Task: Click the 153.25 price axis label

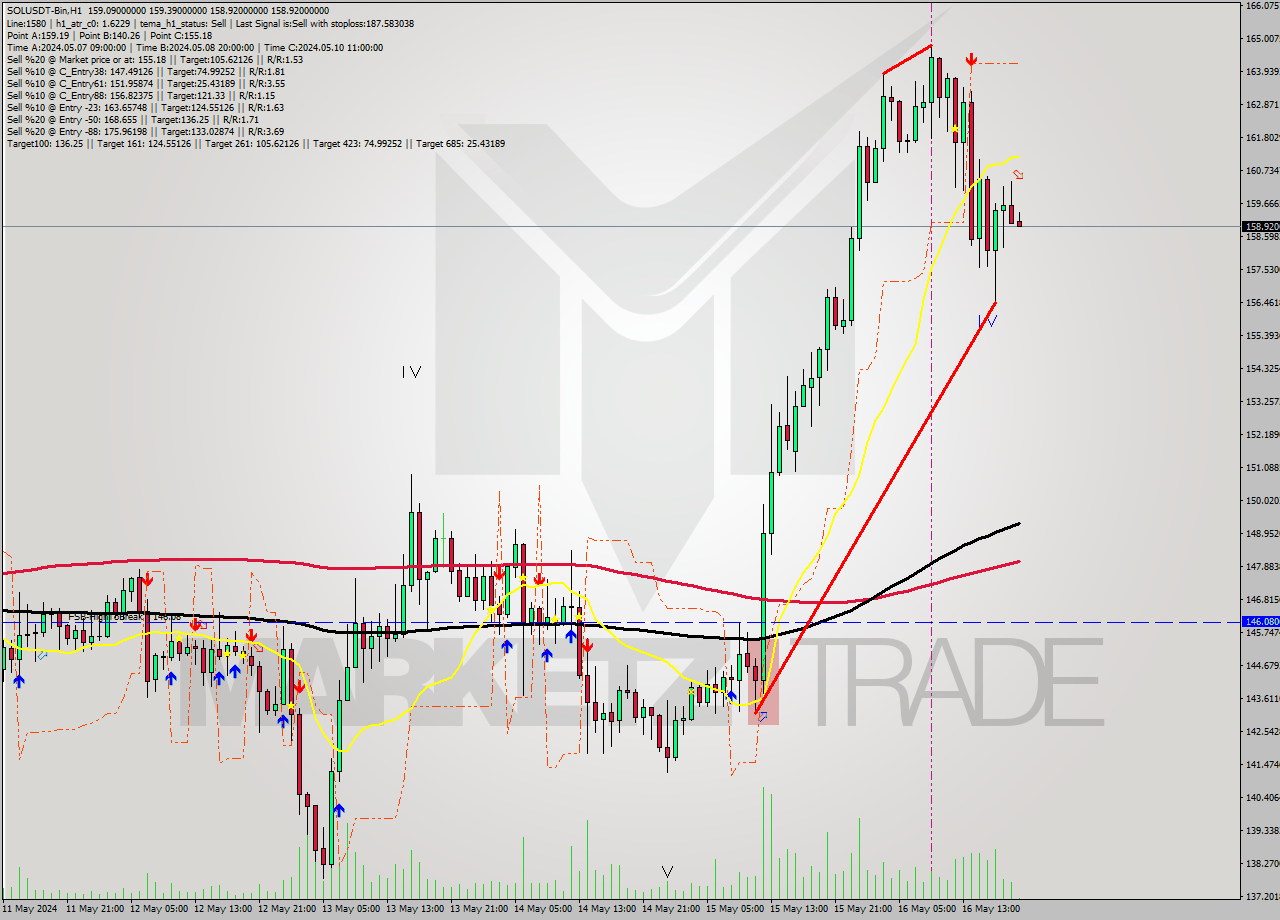Action: [x=1261, y=401]
